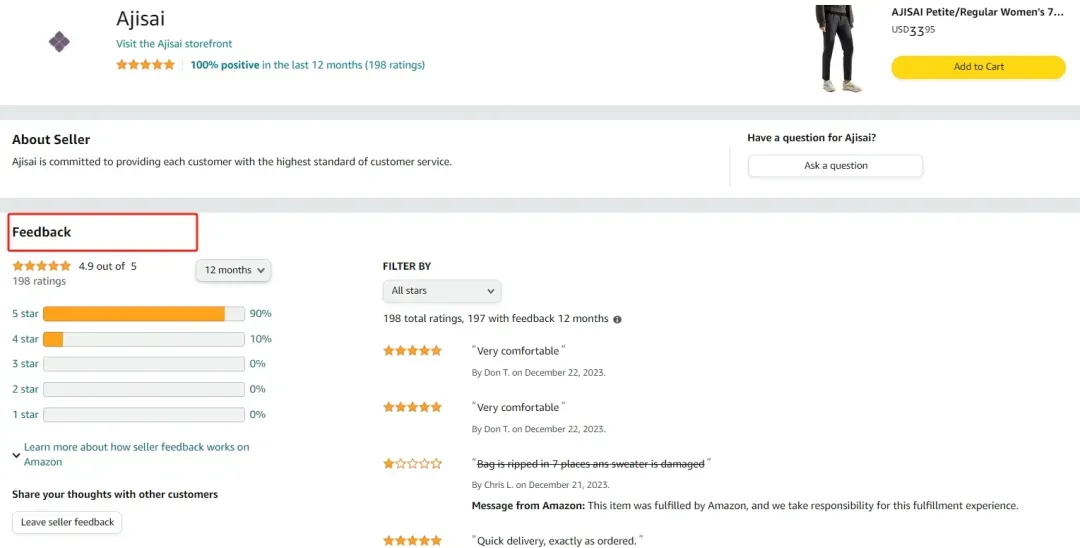Filter by the 3 star link

tap(25, 364)
